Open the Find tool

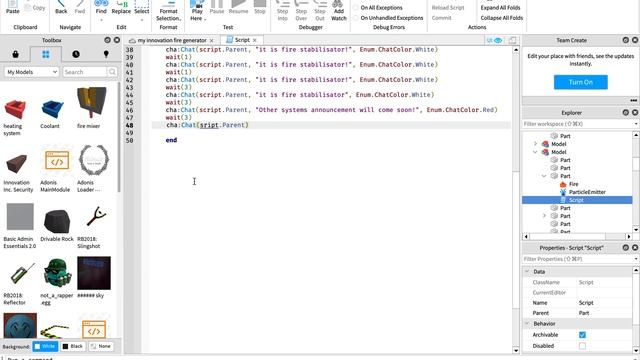101,7
